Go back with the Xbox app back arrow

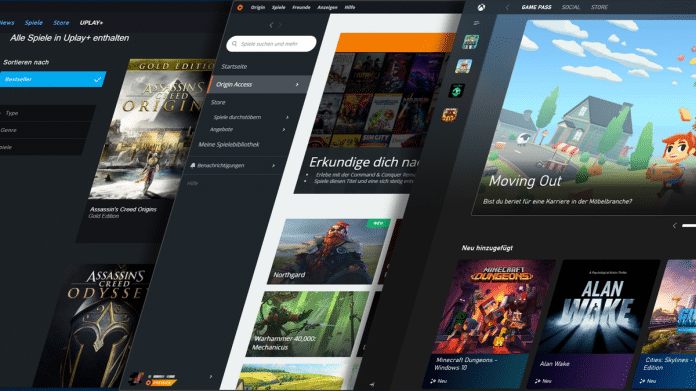coord(507,7)
